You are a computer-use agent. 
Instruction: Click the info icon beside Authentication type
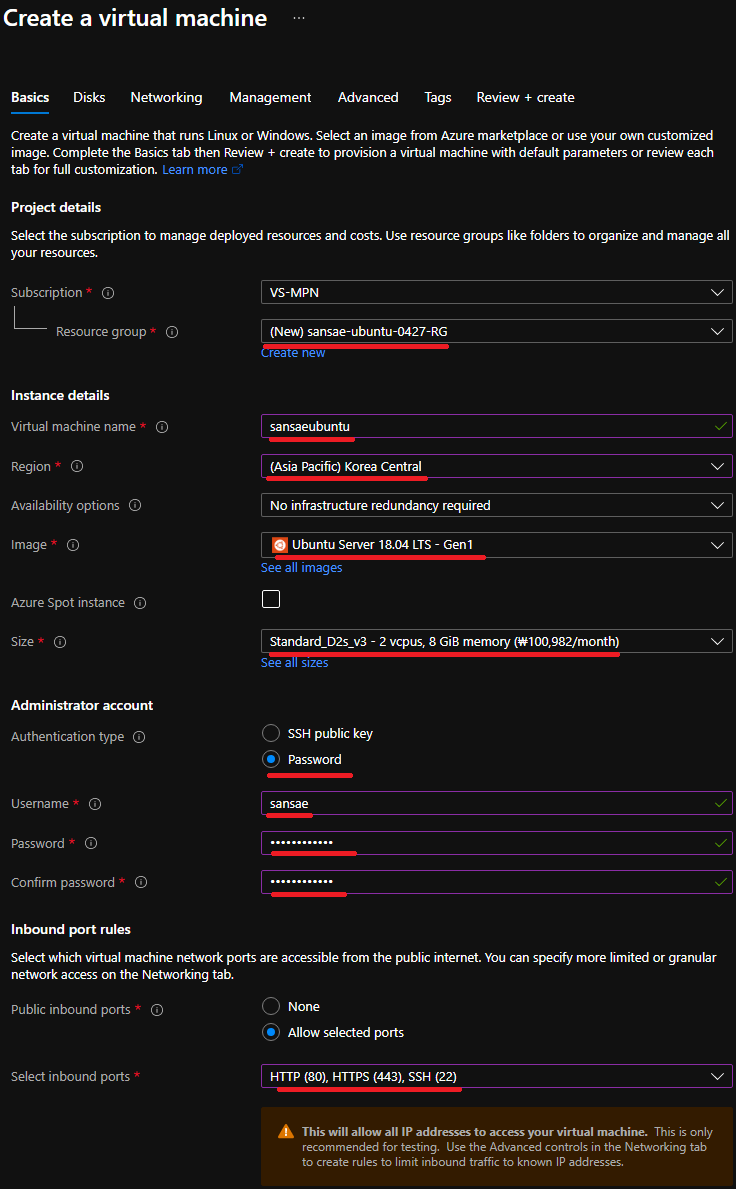139,737
